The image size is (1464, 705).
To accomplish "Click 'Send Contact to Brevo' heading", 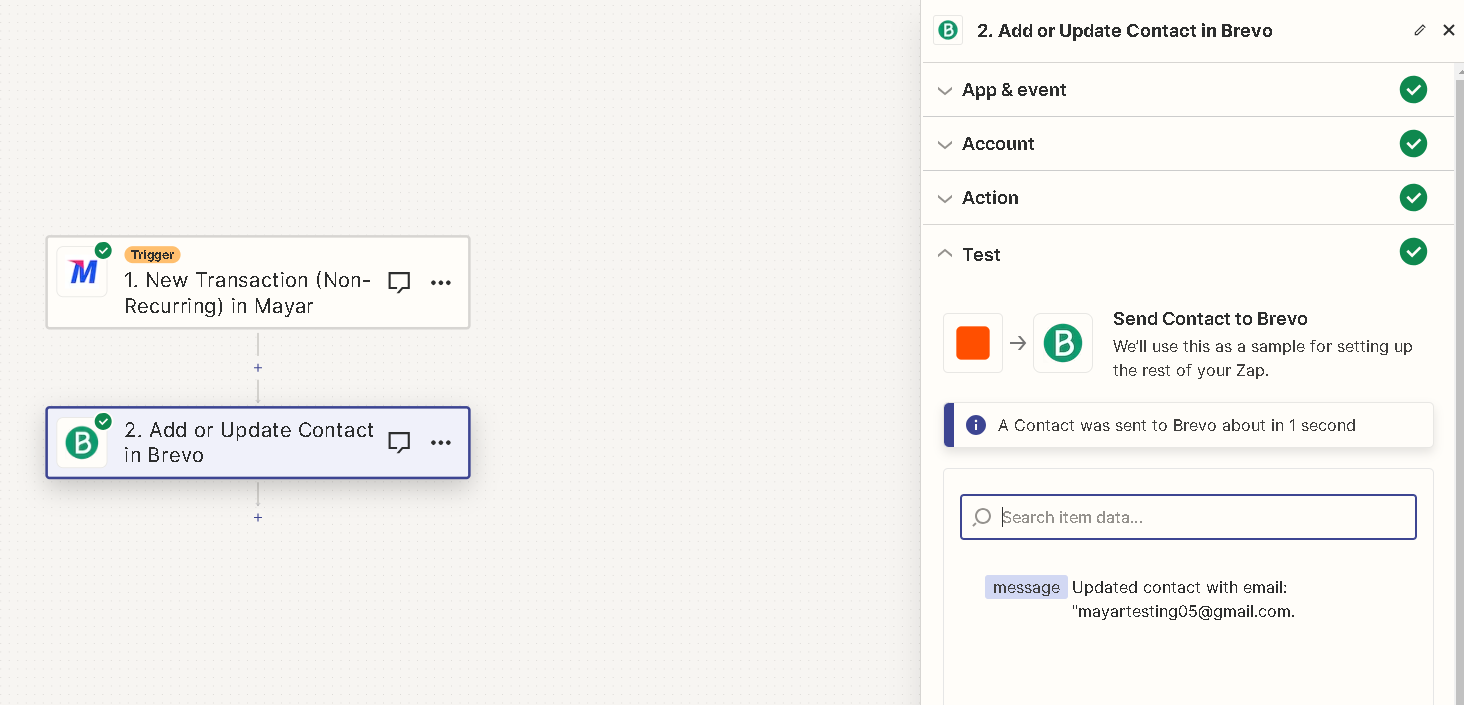I will 1210,319.
